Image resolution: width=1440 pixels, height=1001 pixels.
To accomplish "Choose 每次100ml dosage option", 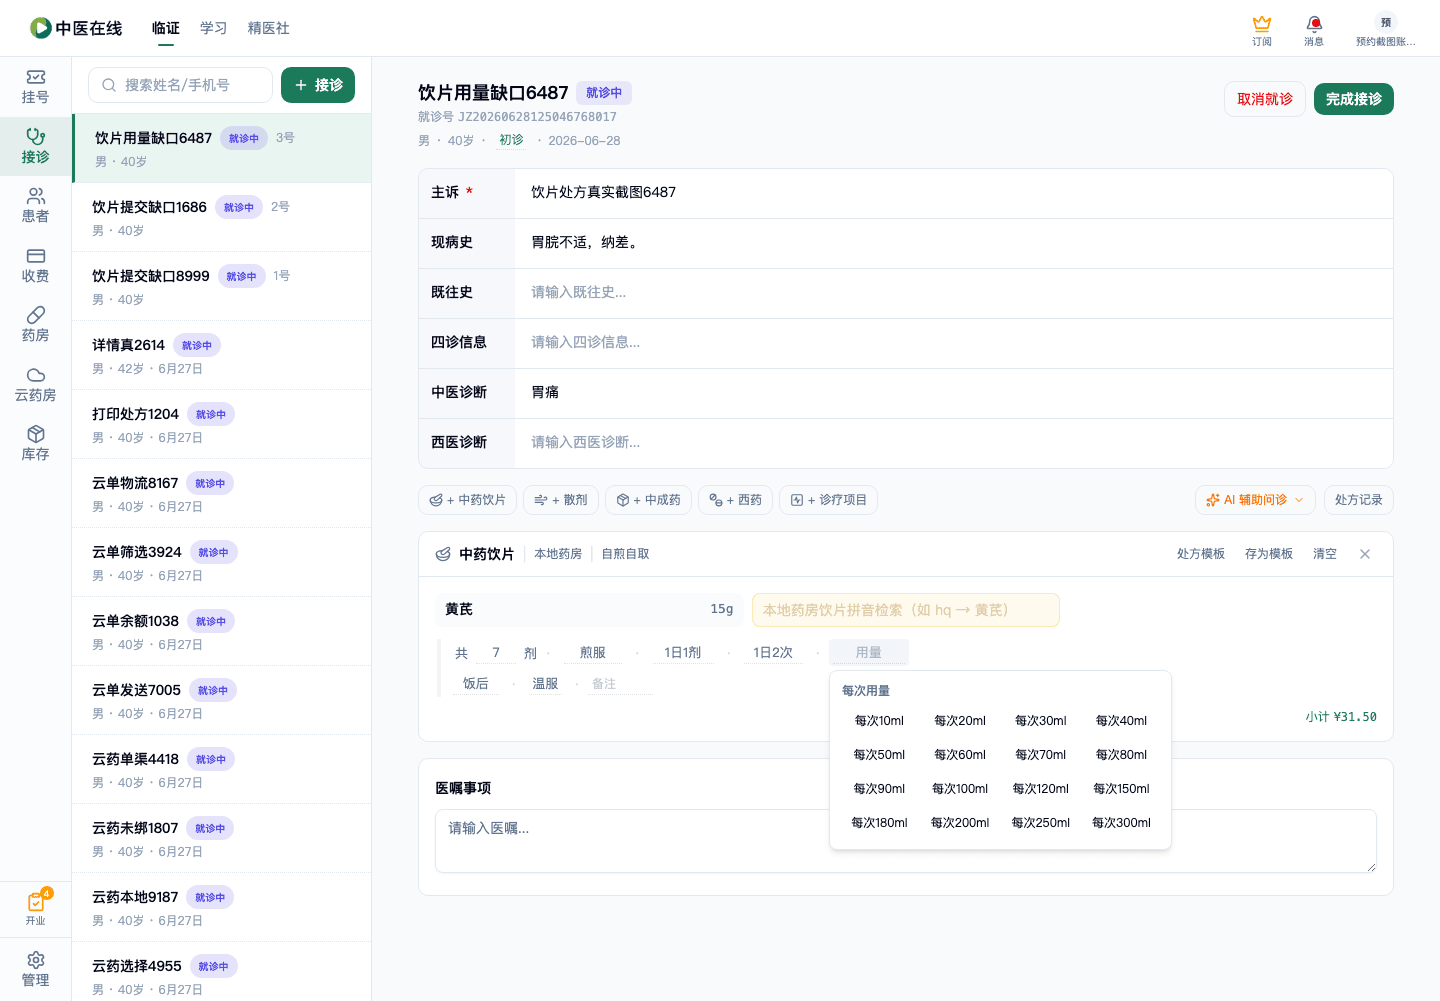I will (960, 789).
